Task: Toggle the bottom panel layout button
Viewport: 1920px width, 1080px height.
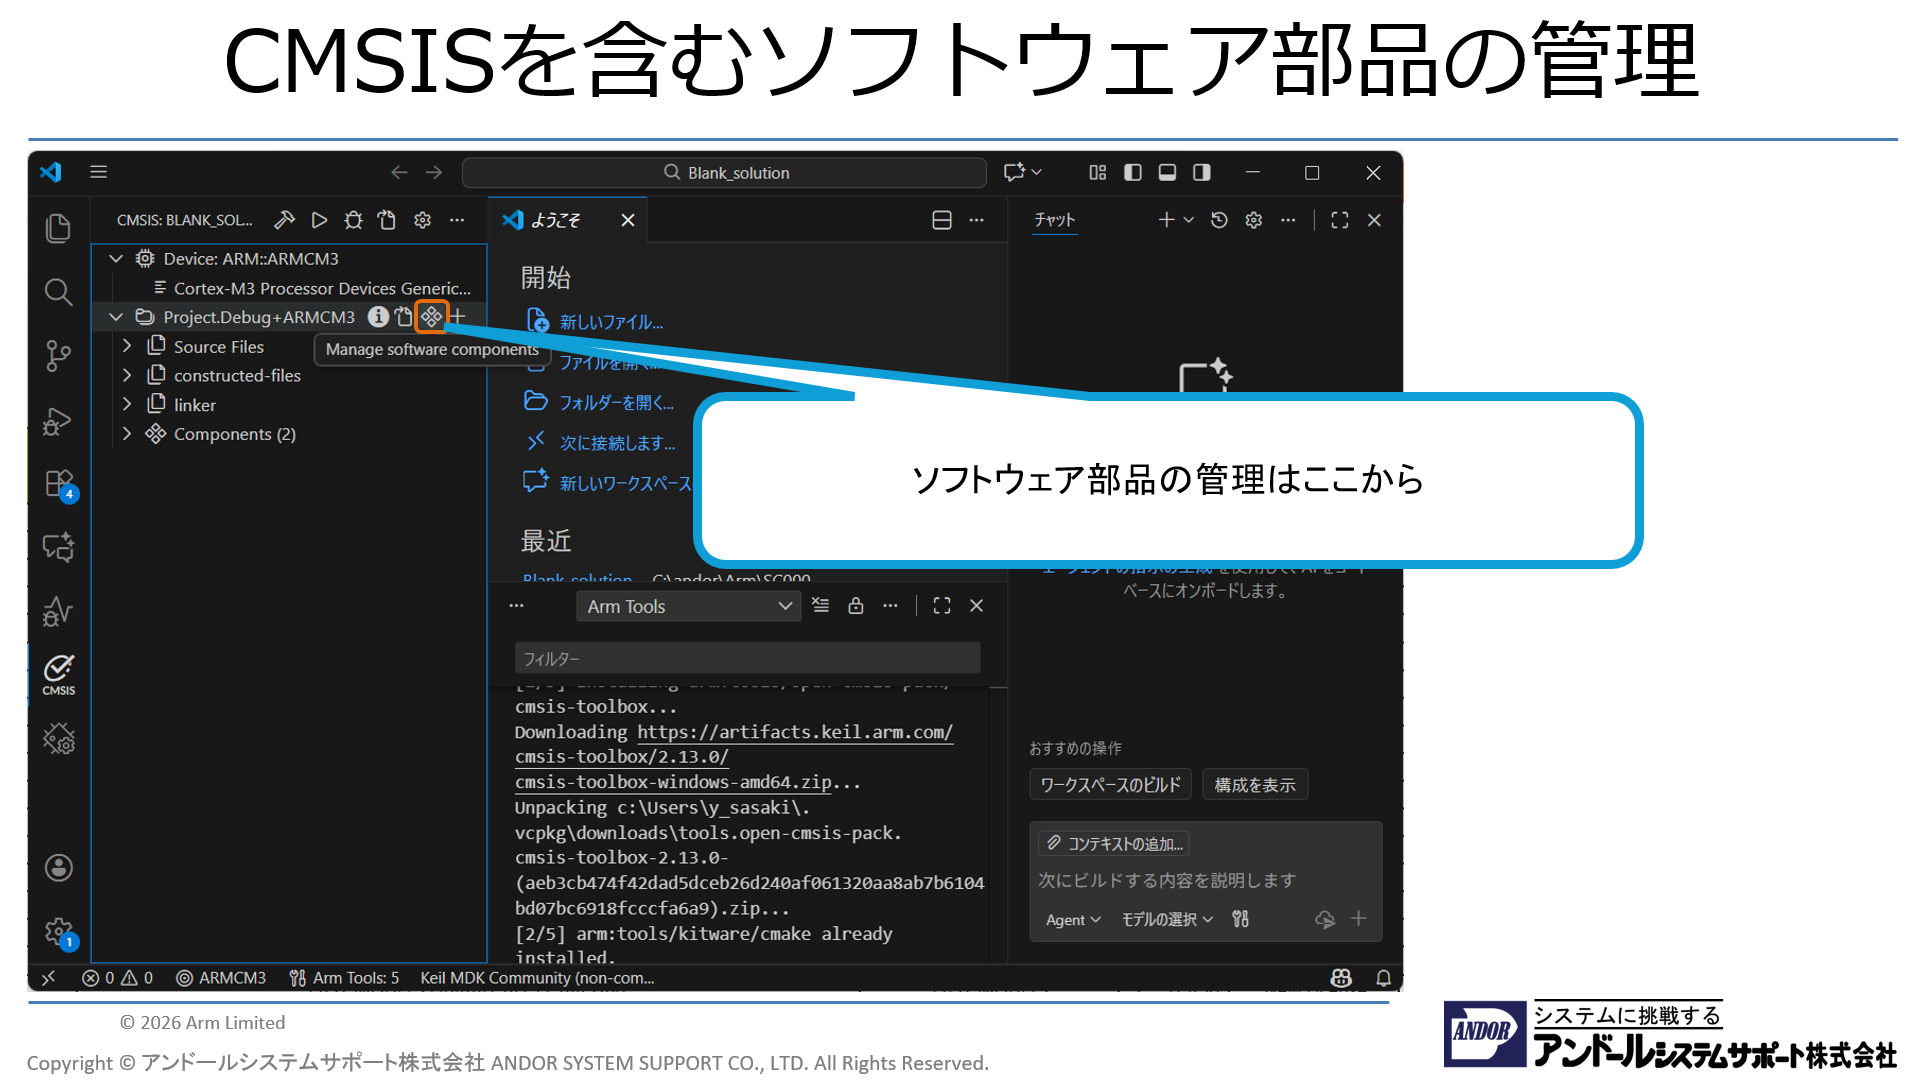Action: (1167, 173)
